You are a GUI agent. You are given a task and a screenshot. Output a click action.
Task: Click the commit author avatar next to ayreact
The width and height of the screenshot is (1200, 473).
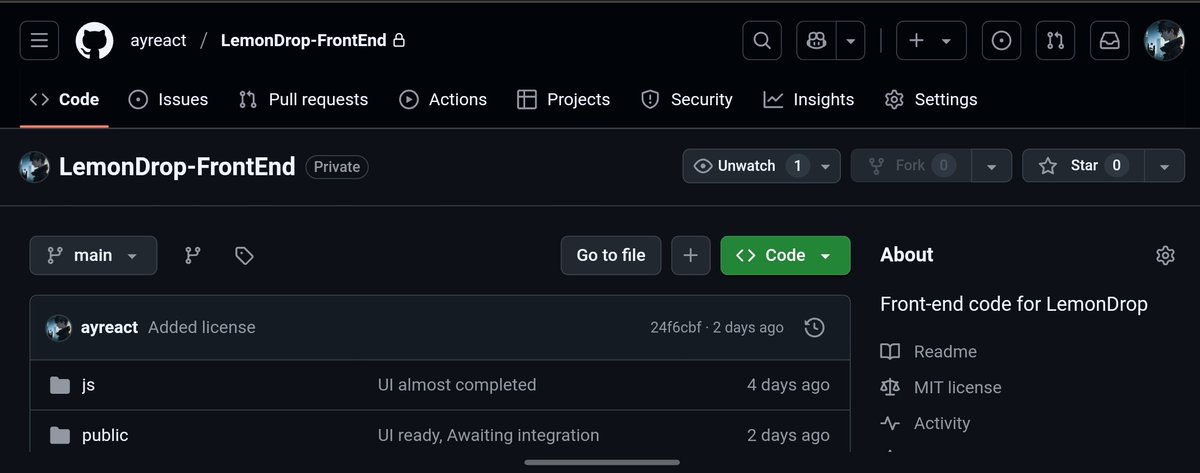tap(59, 327)
